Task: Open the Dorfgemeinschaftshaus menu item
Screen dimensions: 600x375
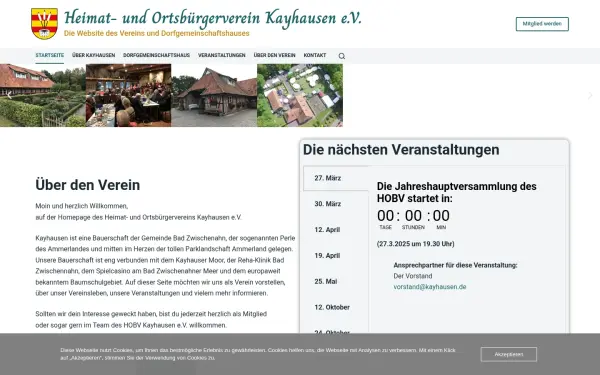Action: click(157, 55)
